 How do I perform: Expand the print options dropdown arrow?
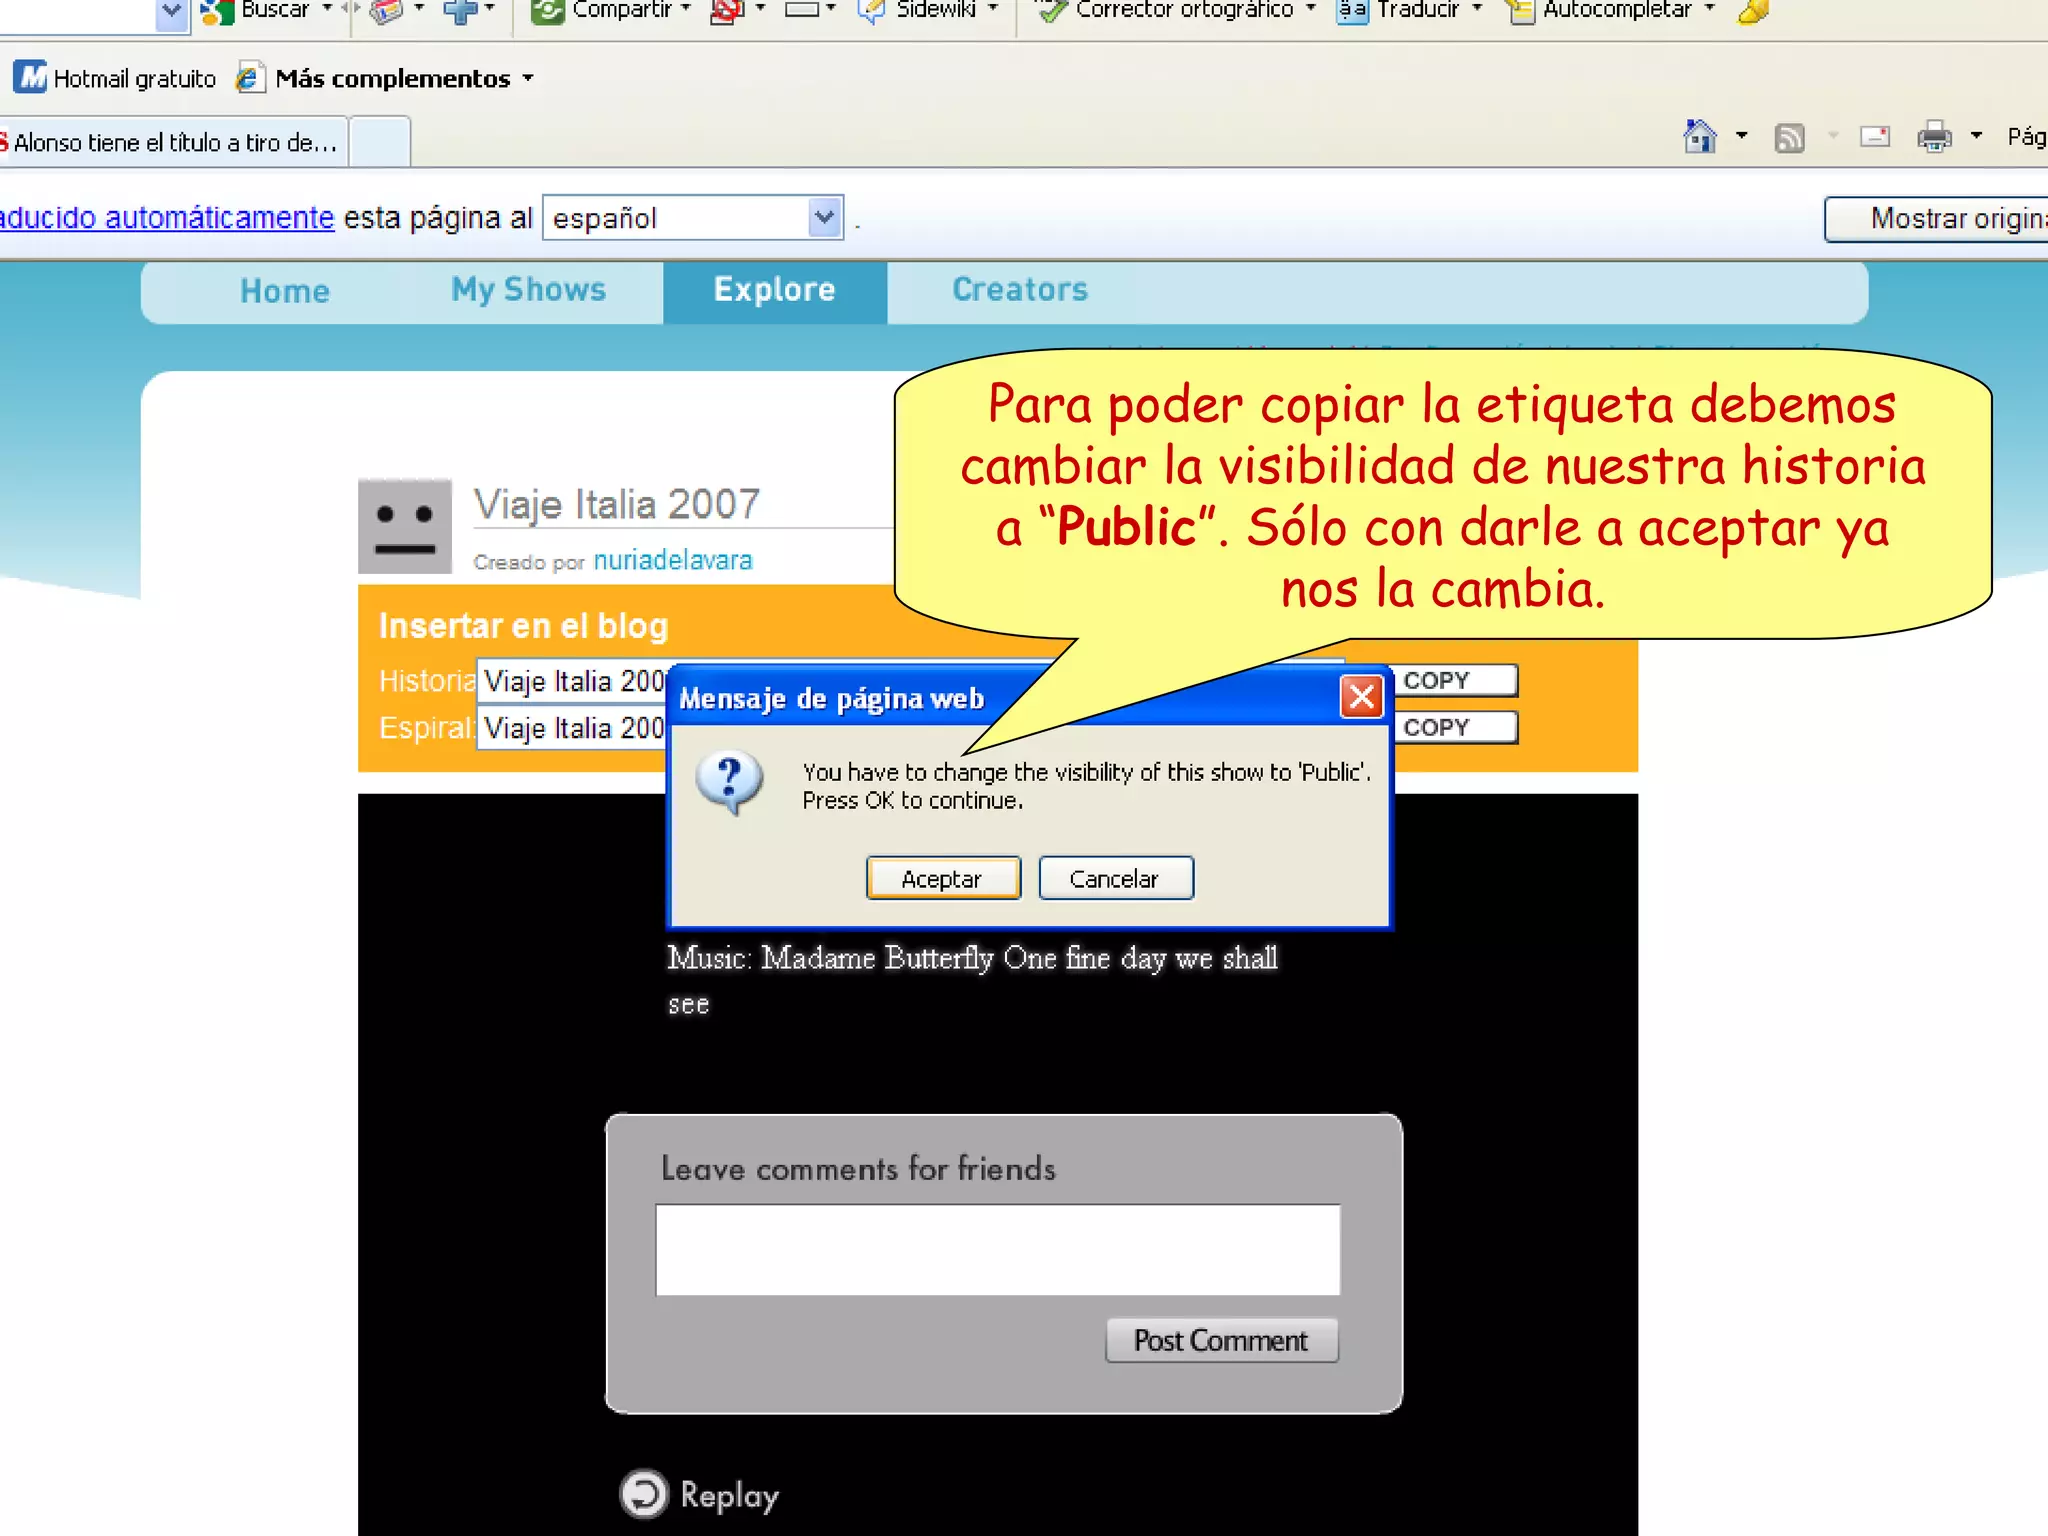point(1976,135)
